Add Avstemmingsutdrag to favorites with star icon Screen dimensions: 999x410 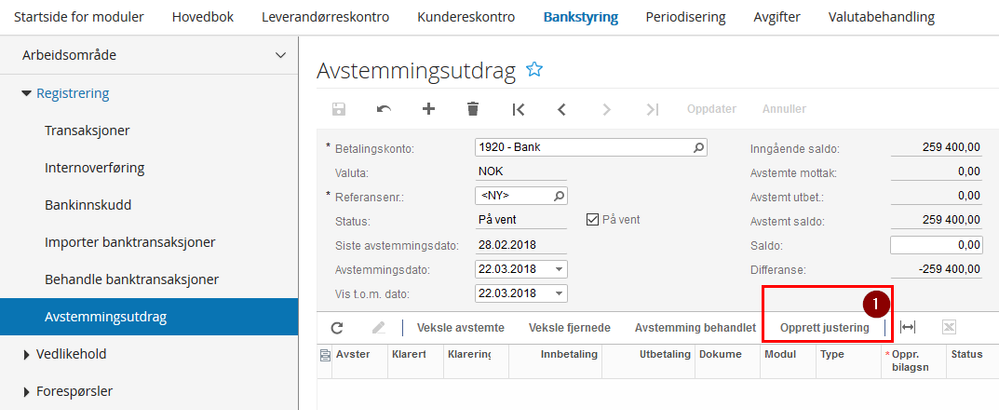[x=534, y=70]
